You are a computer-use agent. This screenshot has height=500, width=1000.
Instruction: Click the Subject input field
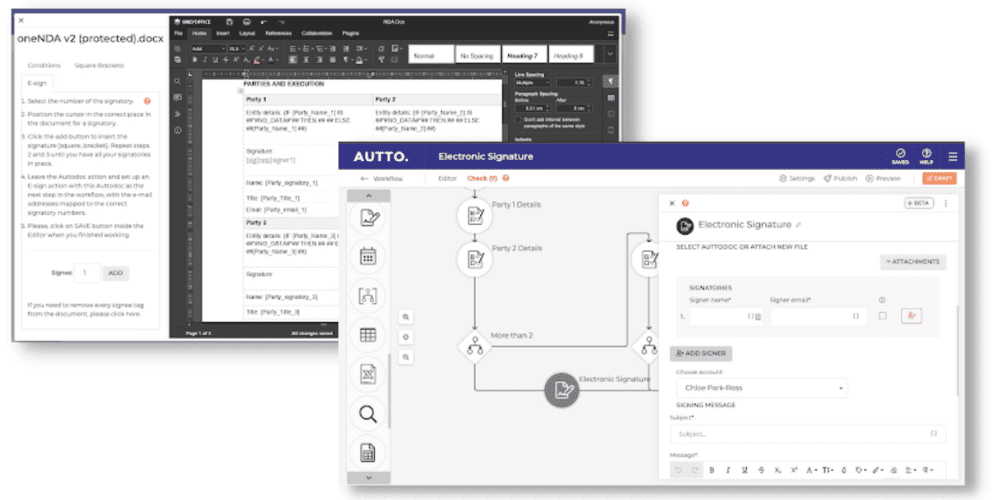tap(807, 434)
